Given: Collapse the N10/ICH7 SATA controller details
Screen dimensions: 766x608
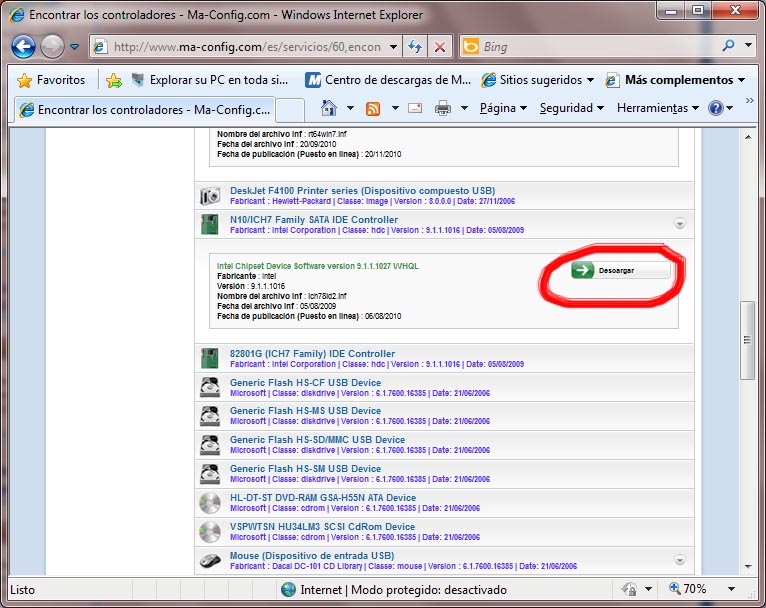Looking at the screenshot, I should (x=680, y=224).
